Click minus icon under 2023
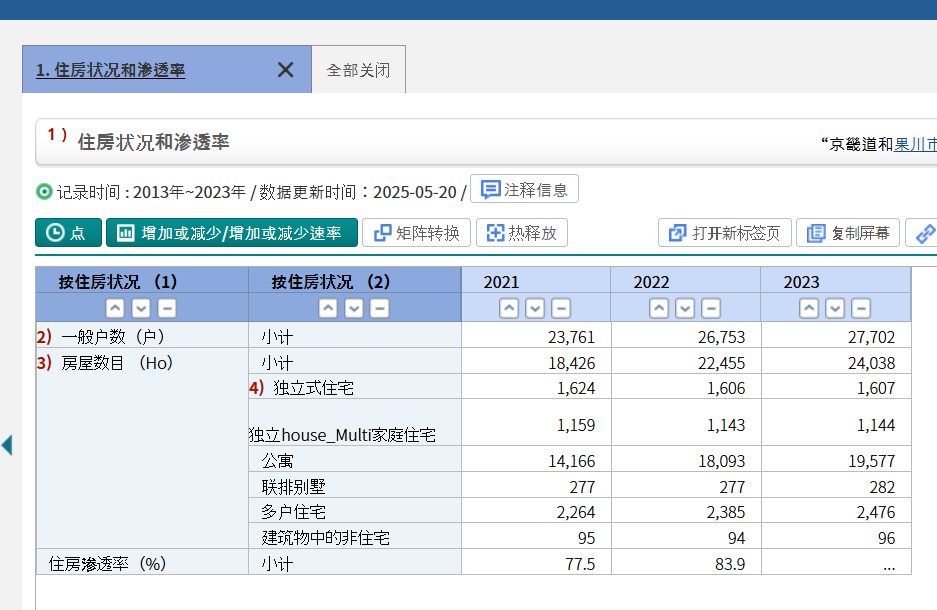Viewport: 937px width, 610px height. (861, 308)
